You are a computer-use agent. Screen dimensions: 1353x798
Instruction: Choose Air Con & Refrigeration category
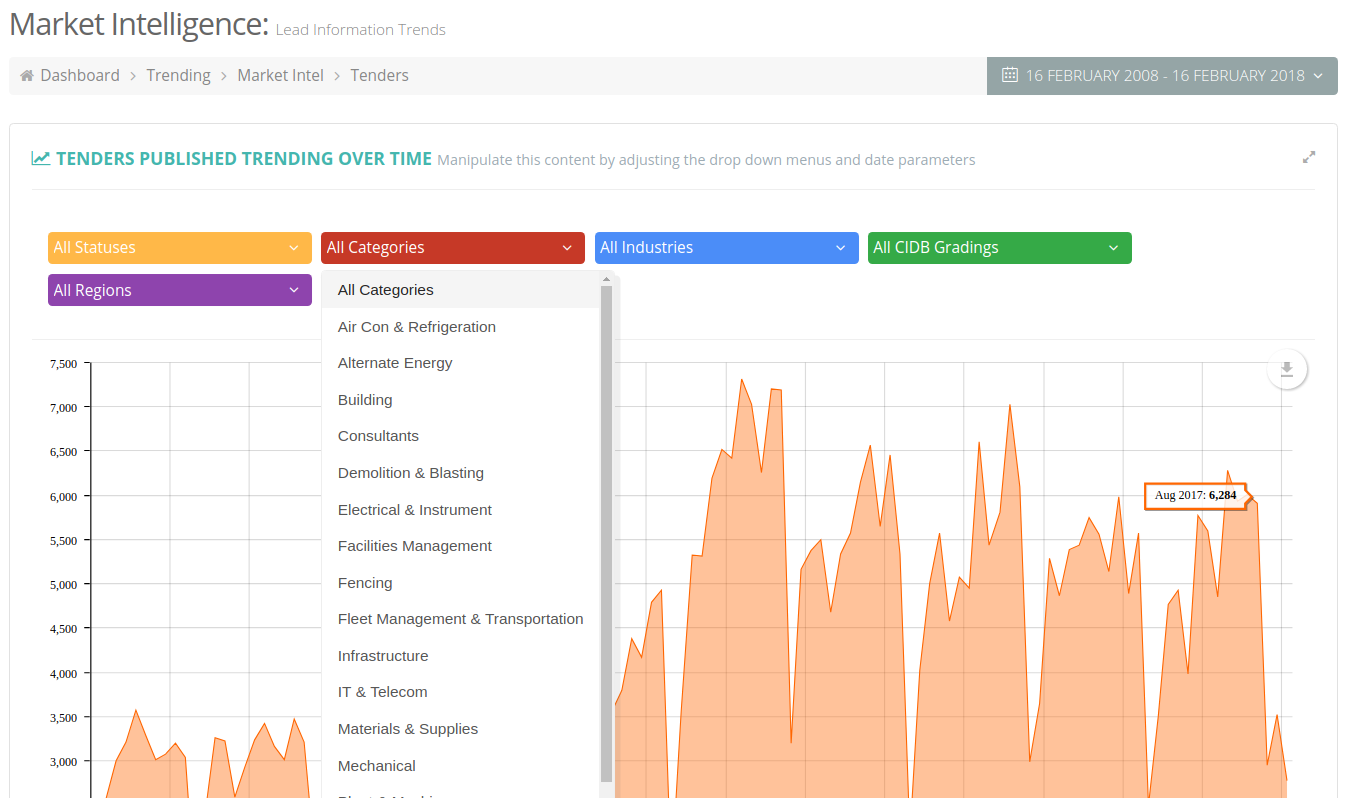click(461, 327)
